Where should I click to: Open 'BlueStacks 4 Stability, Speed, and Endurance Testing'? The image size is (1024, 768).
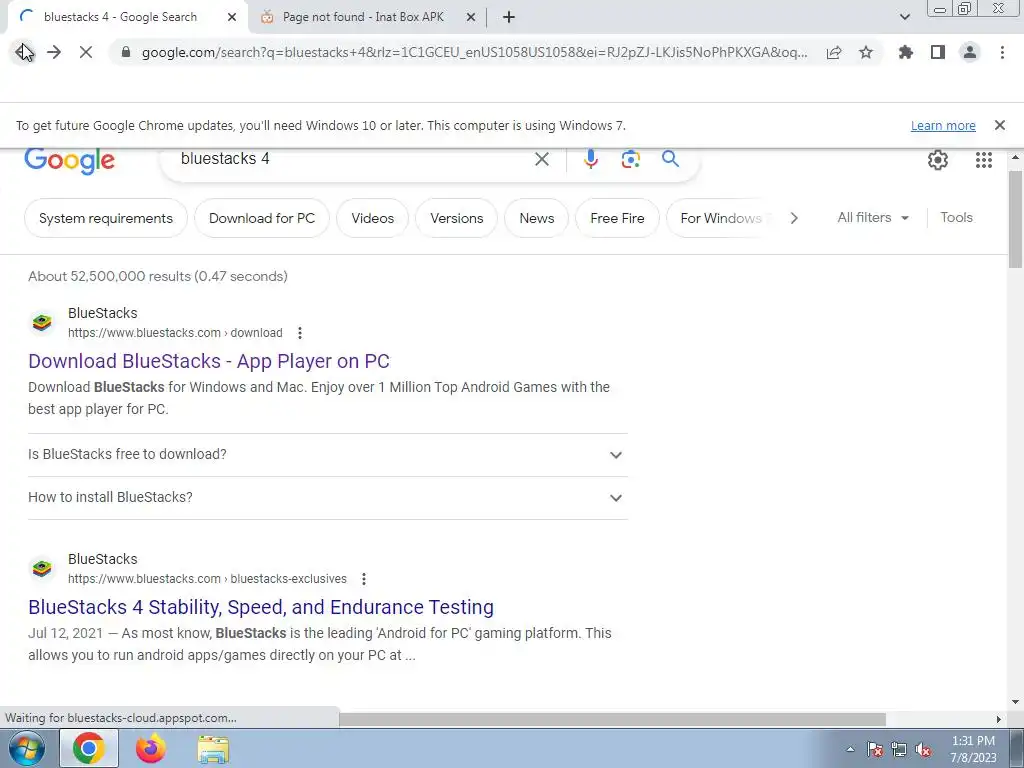point(261,607)
